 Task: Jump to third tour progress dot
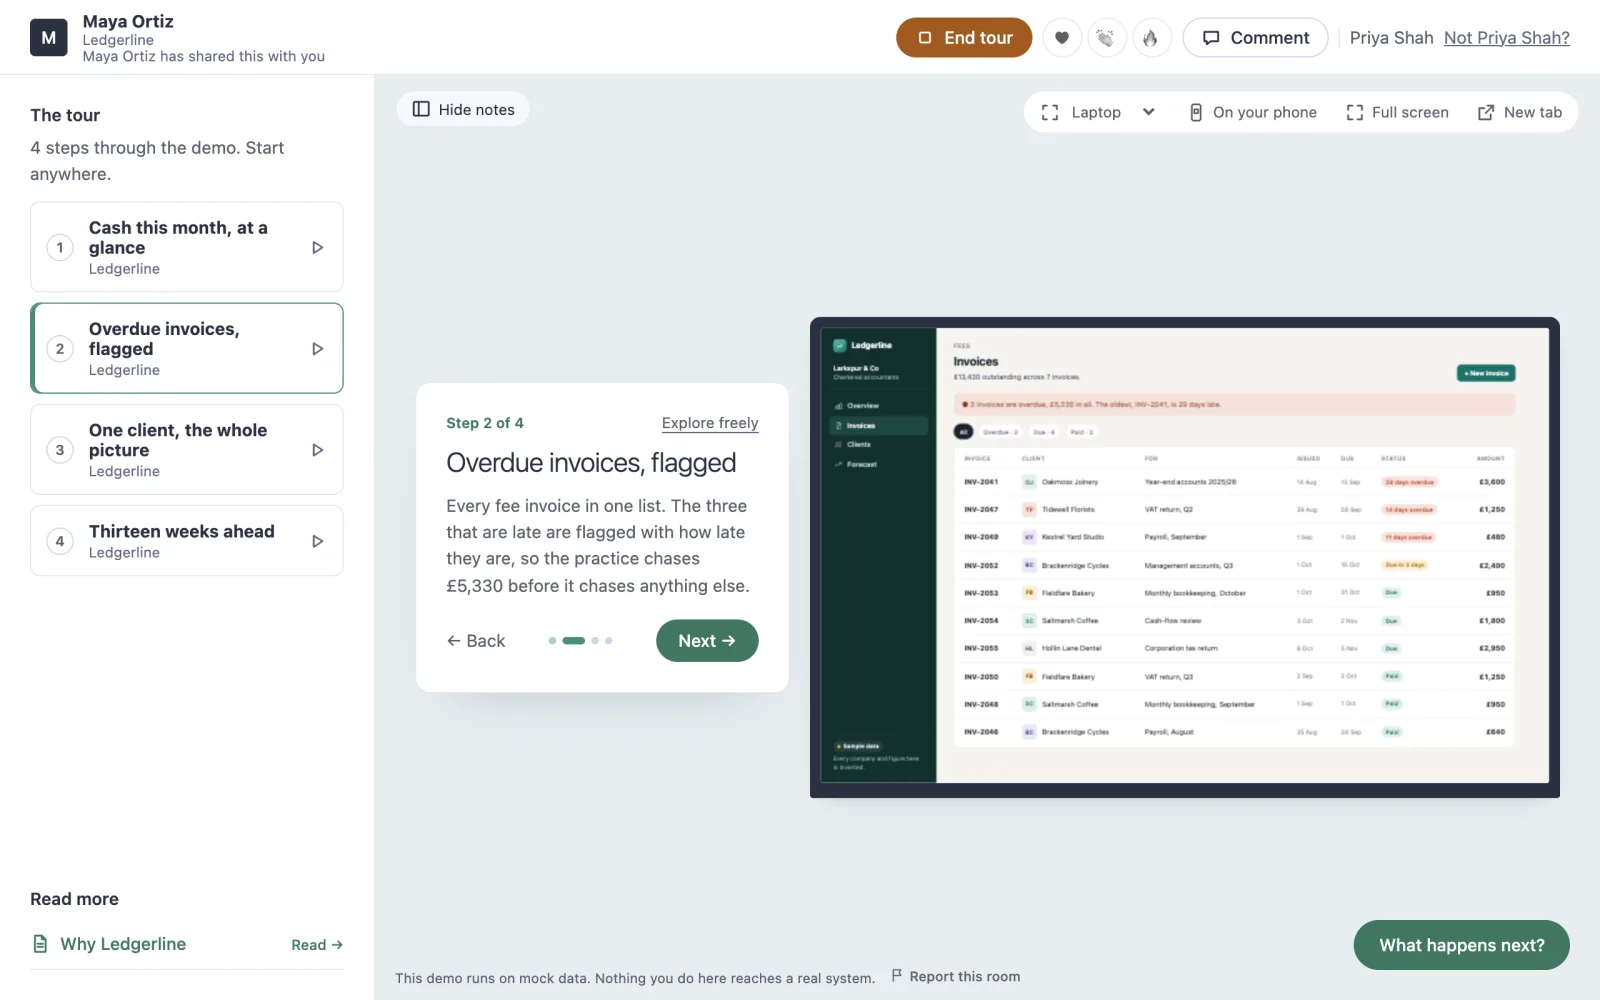click(x=595, y=641)
